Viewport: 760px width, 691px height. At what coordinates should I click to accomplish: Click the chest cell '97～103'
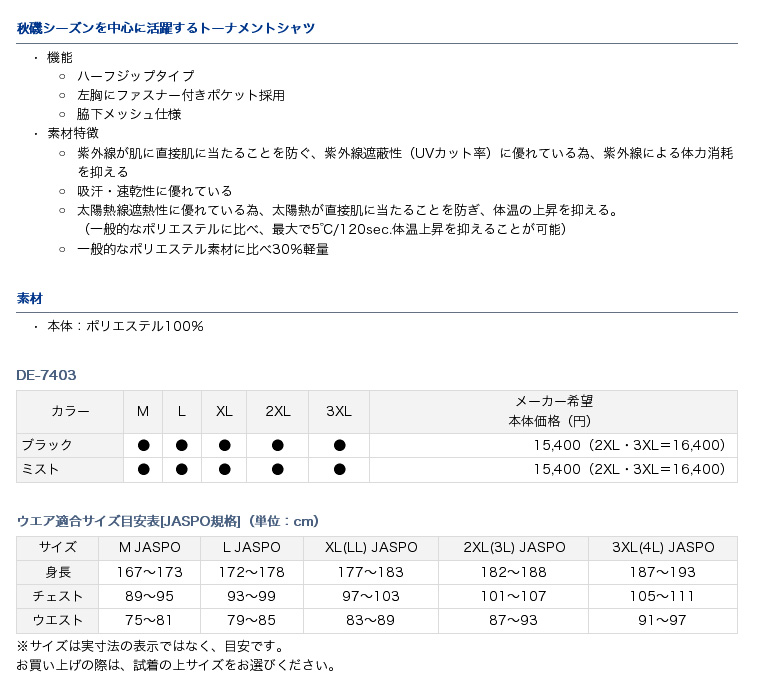click(371, 597)
